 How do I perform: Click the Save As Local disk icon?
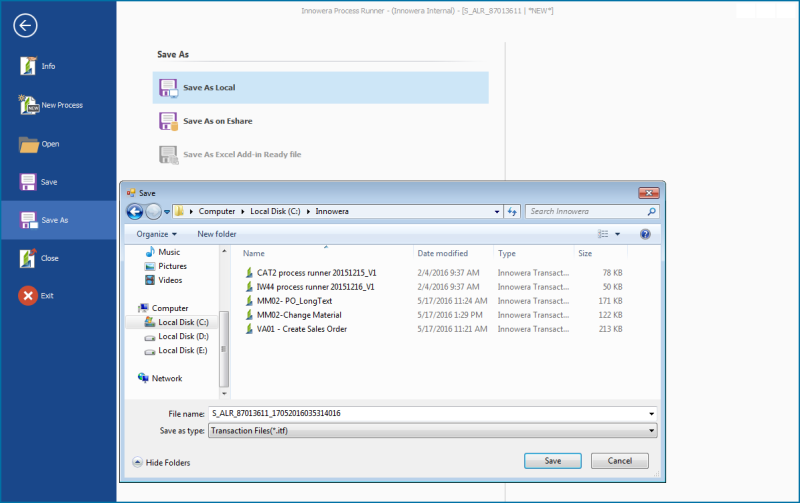click(x=168, y=88)
